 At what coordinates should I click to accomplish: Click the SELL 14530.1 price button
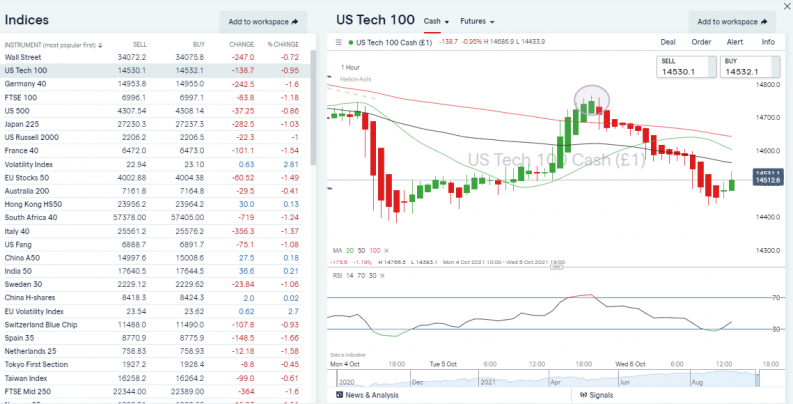686,67
